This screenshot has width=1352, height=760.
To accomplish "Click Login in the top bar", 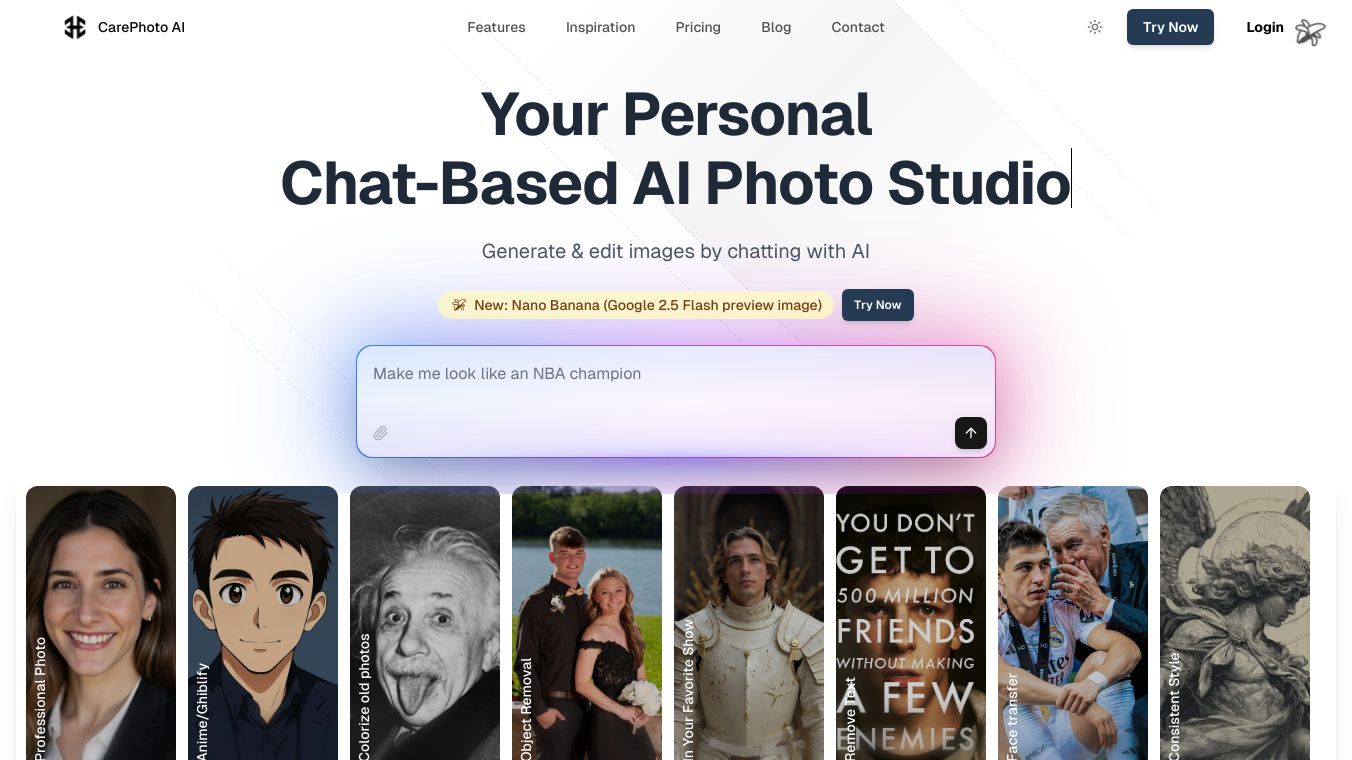I will [1265, 27].
